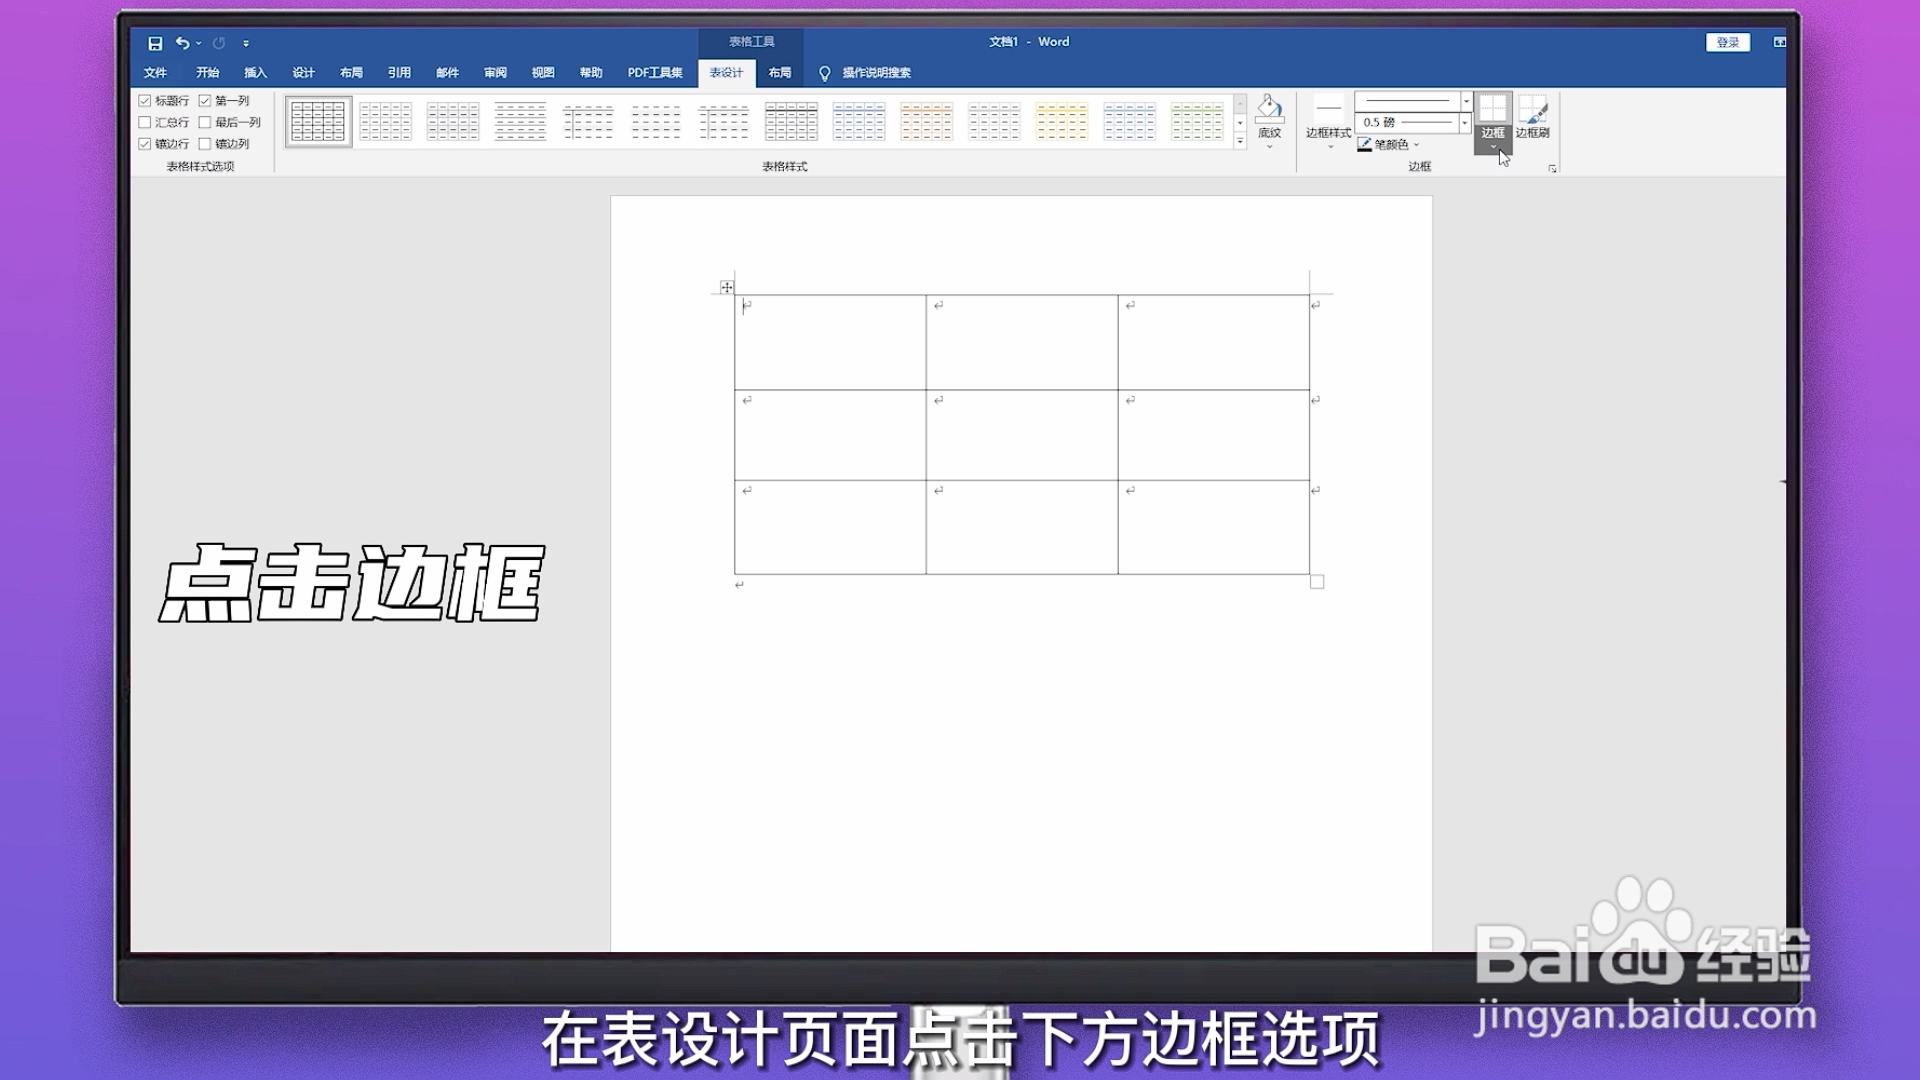Uncheck the 标题行 checkbox
This screenshot has width=1920, height=1080.
coord(145,101)
